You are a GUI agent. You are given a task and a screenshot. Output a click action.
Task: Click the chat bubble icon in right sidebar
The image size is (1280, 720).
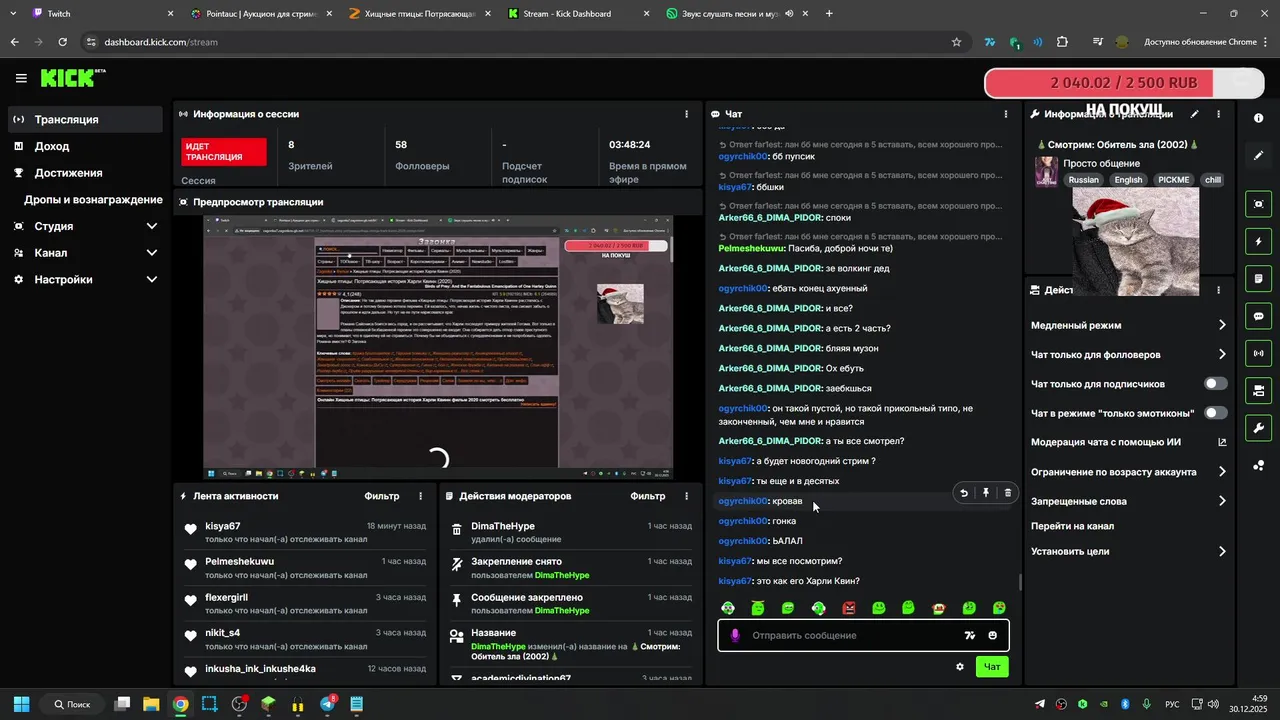point(1258,316)
